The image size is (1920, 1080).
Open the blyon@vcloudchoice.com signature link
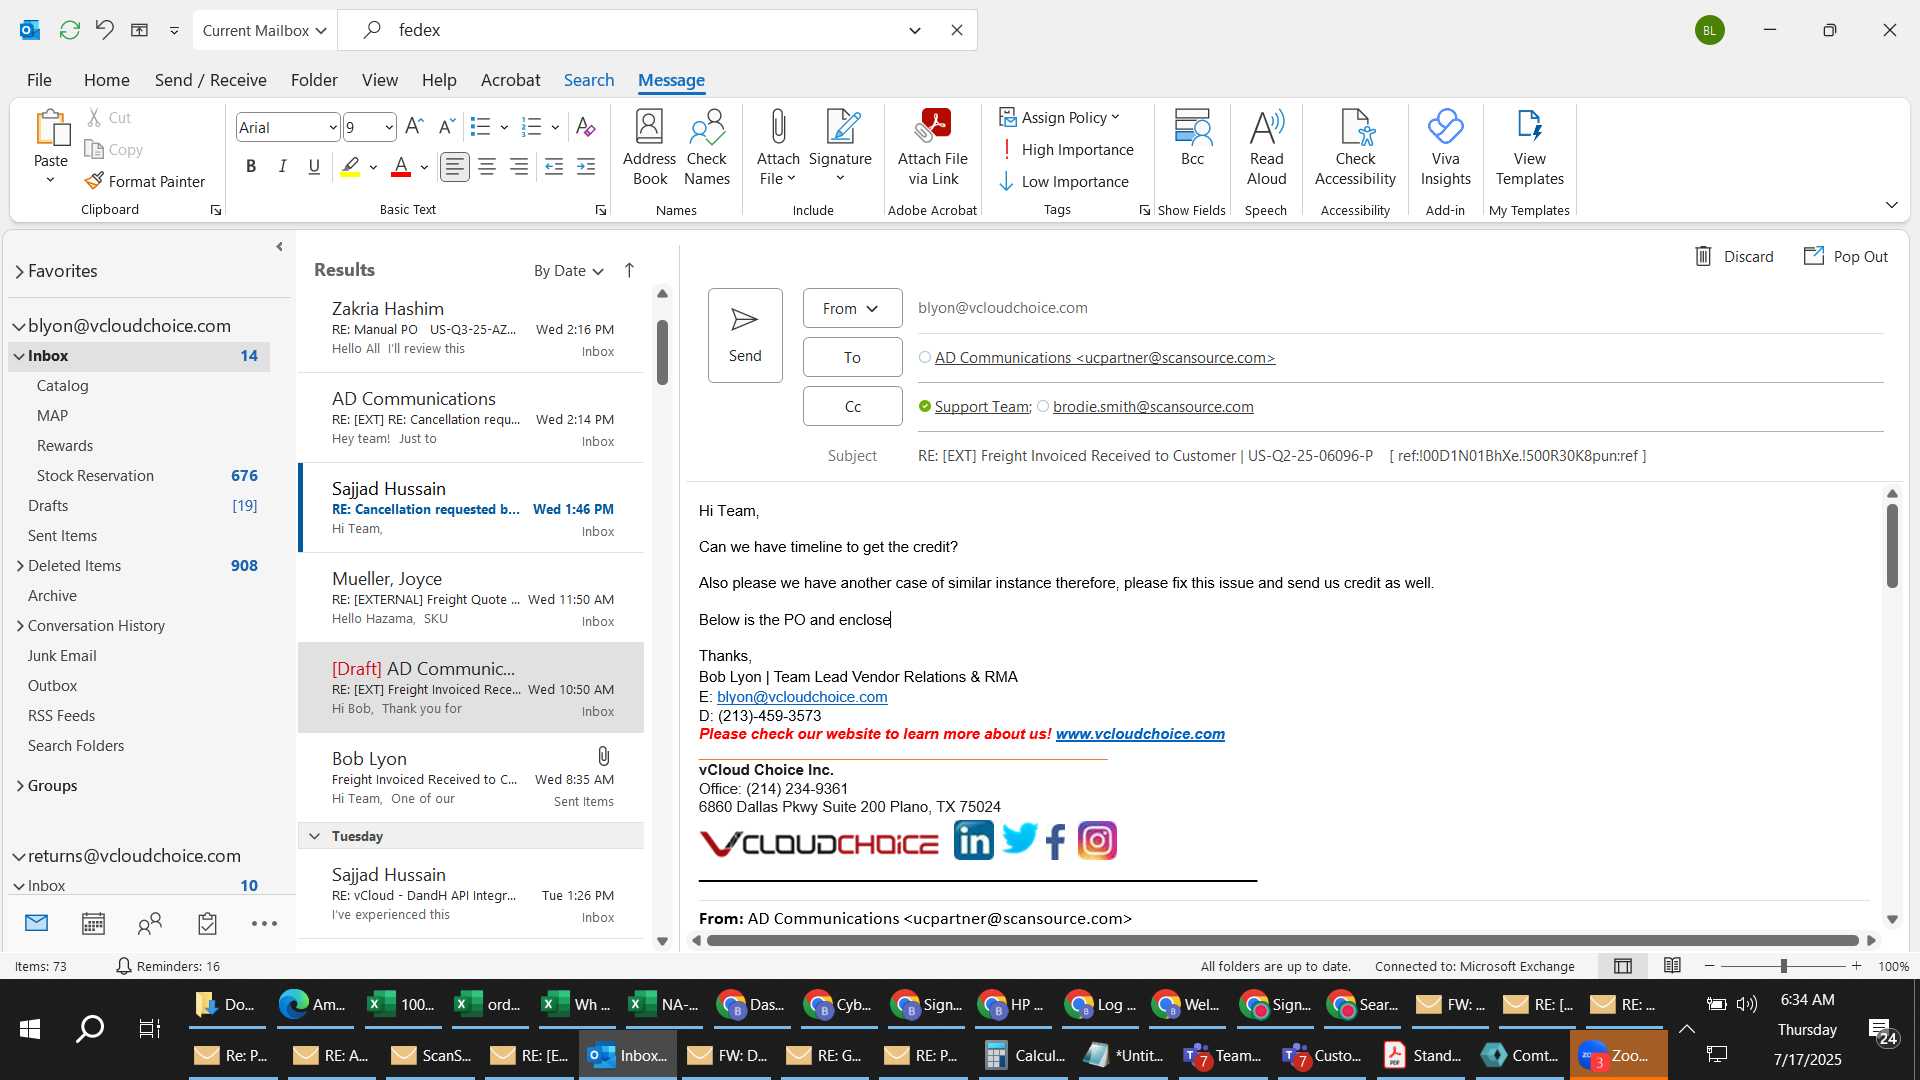coord(802,697)
